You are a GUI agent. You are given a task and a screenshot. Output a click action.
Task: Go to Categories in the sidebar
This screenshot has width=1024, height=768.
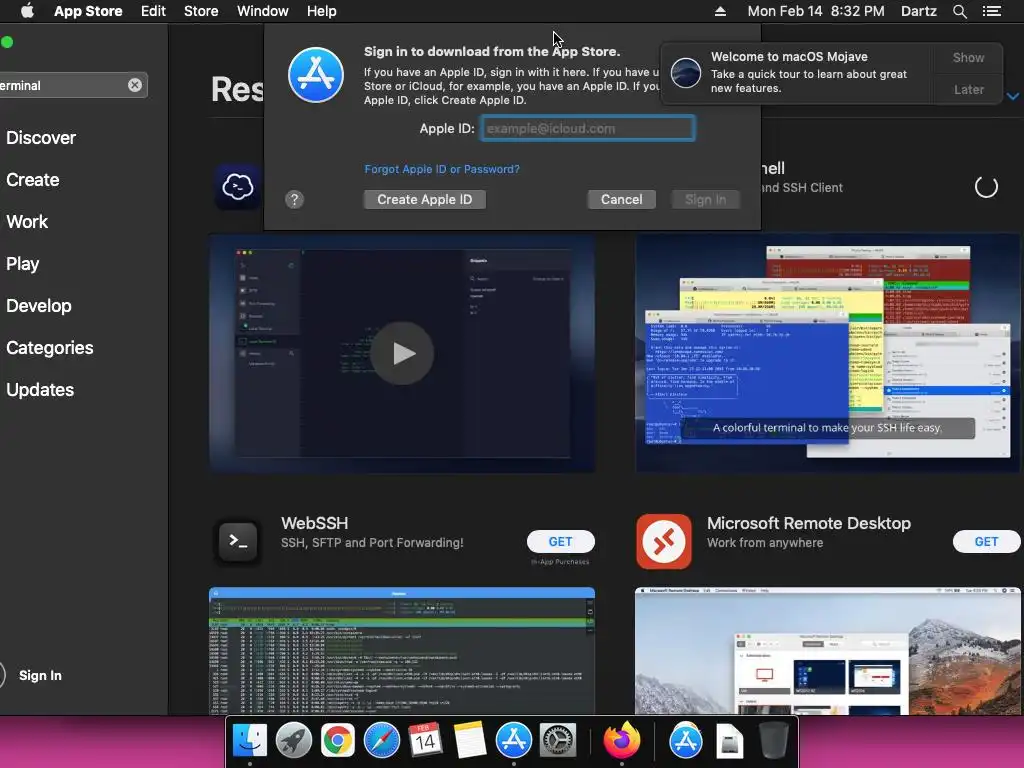50,347
